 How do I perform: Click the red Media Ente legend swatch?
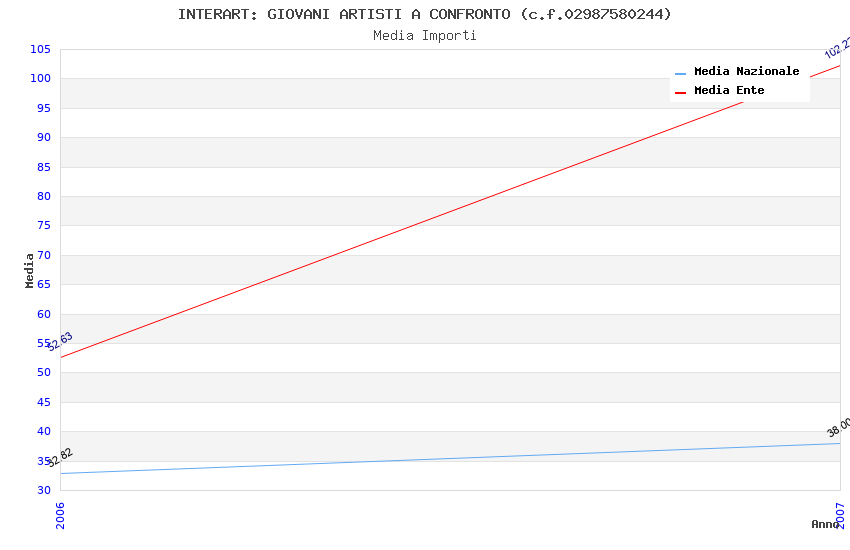click(680, 93)
